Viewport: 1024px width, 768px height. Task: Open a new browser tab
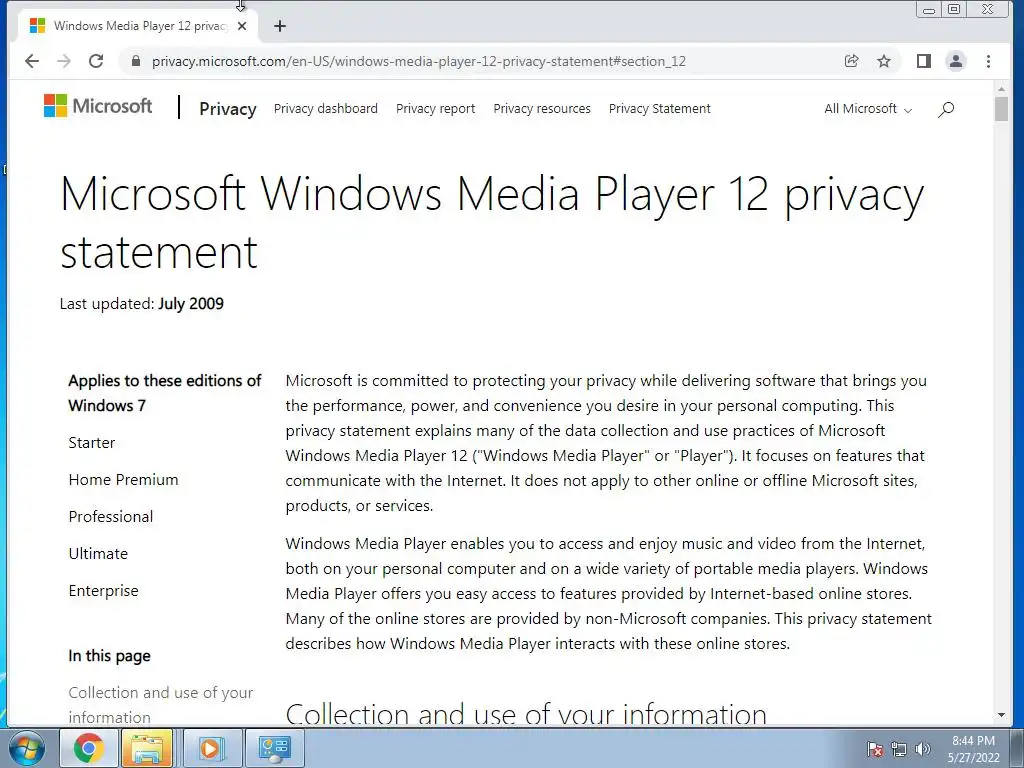click(280, 26)
